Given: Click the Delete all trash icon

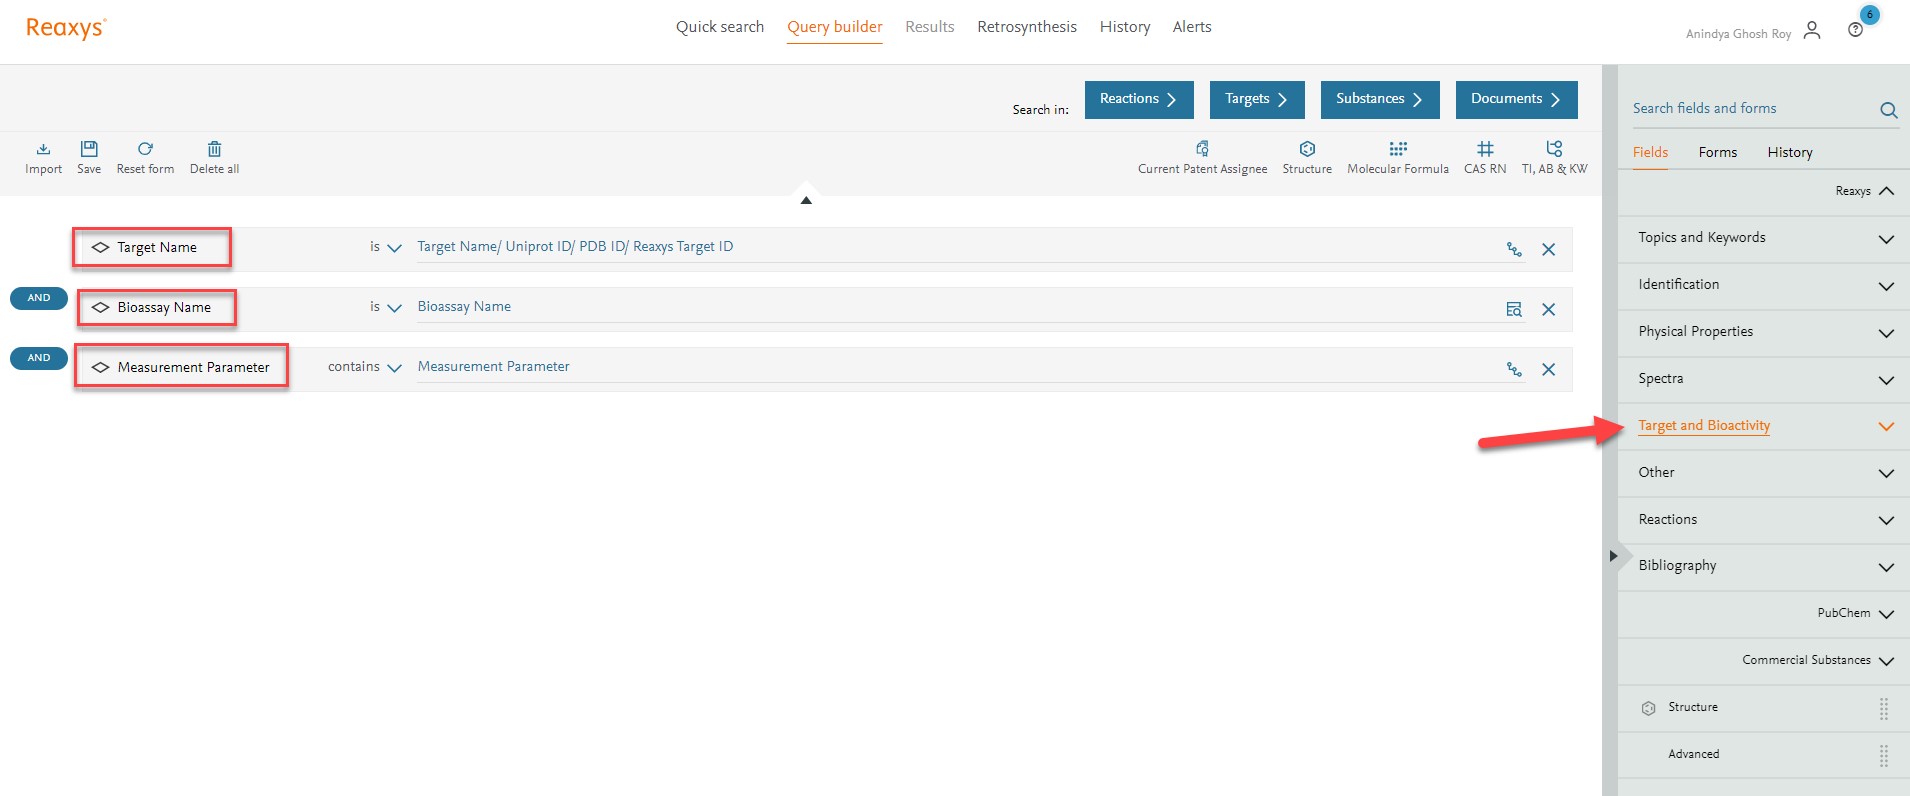Looking at the screenshot, I should pos(214,150).
